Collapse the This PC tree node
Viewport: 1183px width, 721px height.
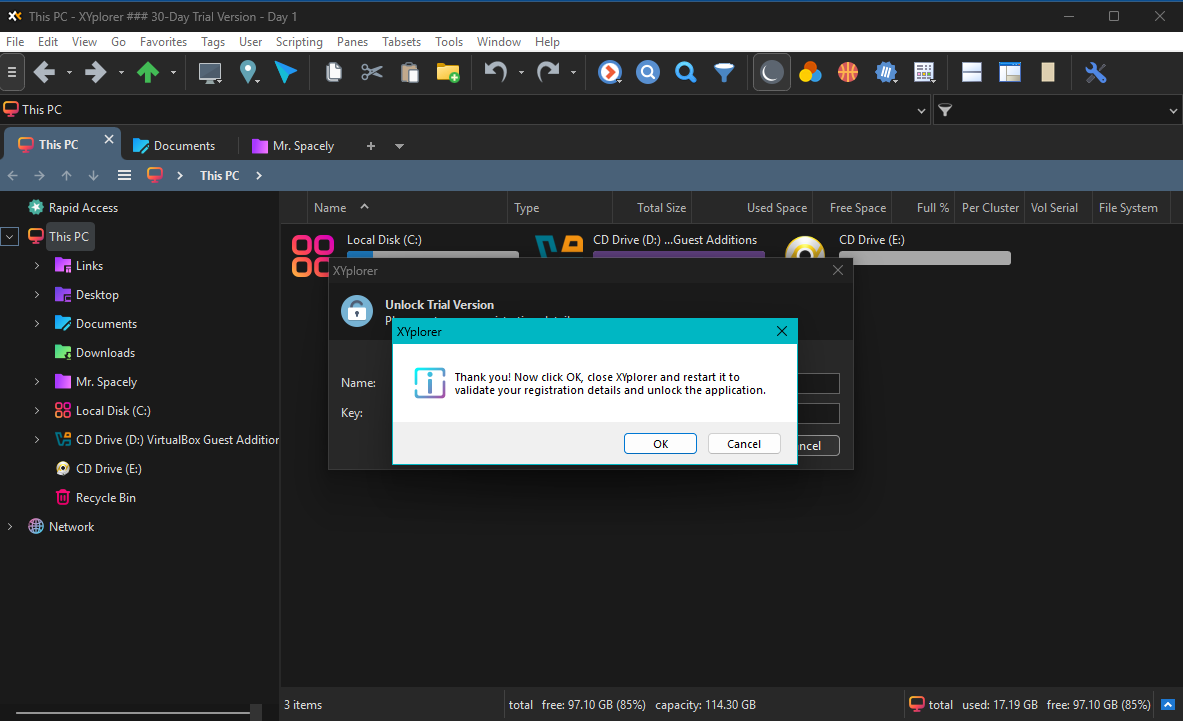pyautogui.click(x=10, y=237)
